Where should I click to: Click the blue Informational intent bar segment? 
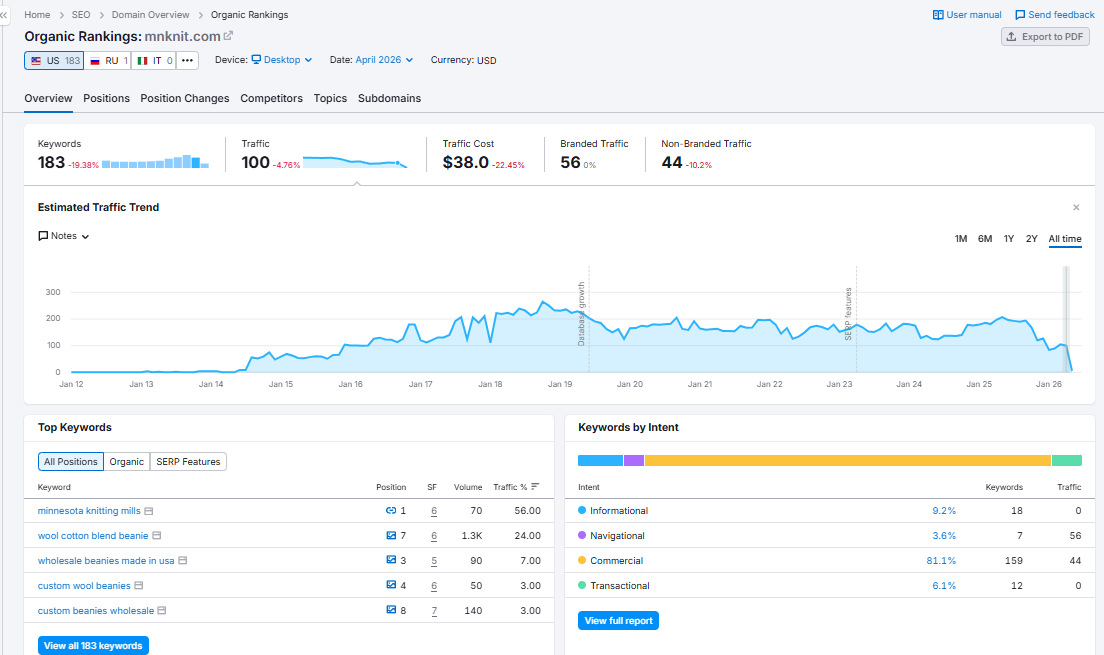601,461
